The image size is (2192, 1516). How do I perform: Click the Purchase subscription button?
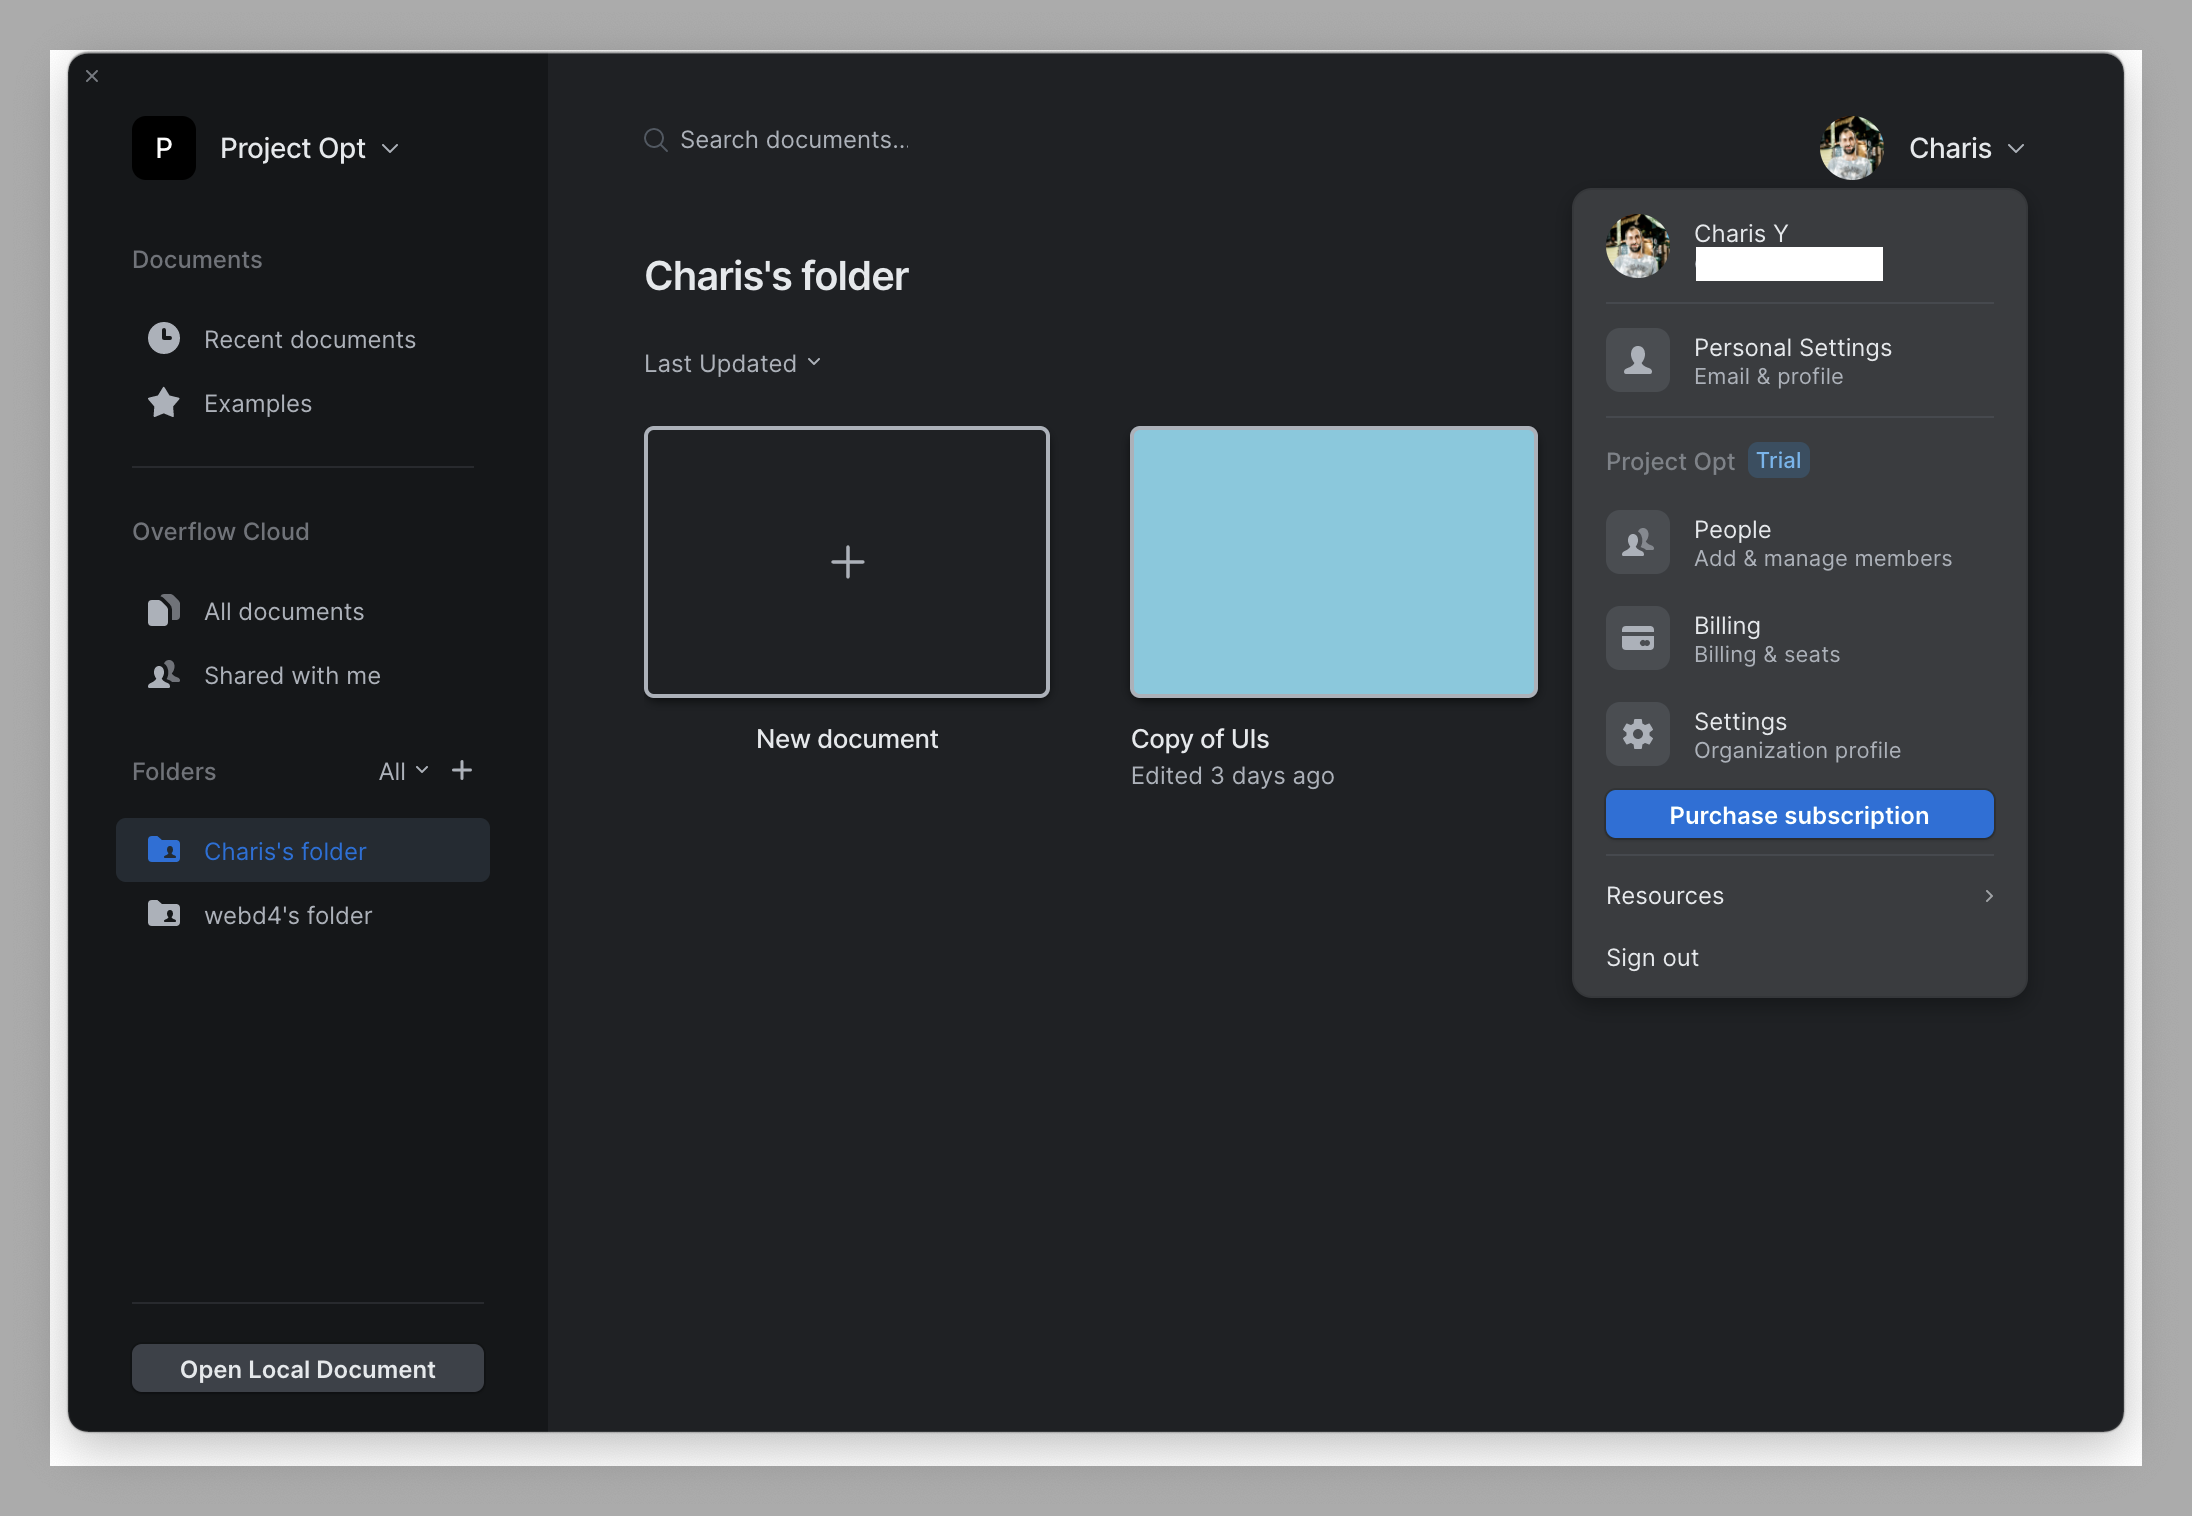[1800, 815]
